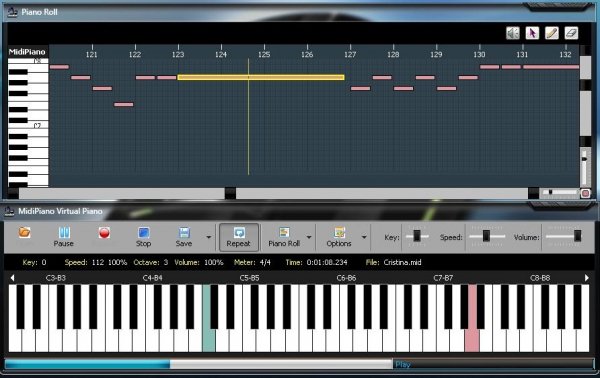Toggle the speaker preview icon in Piano Roll
Image resolution: width=600 pixels, height=378 pixels.
click(513, 33)
